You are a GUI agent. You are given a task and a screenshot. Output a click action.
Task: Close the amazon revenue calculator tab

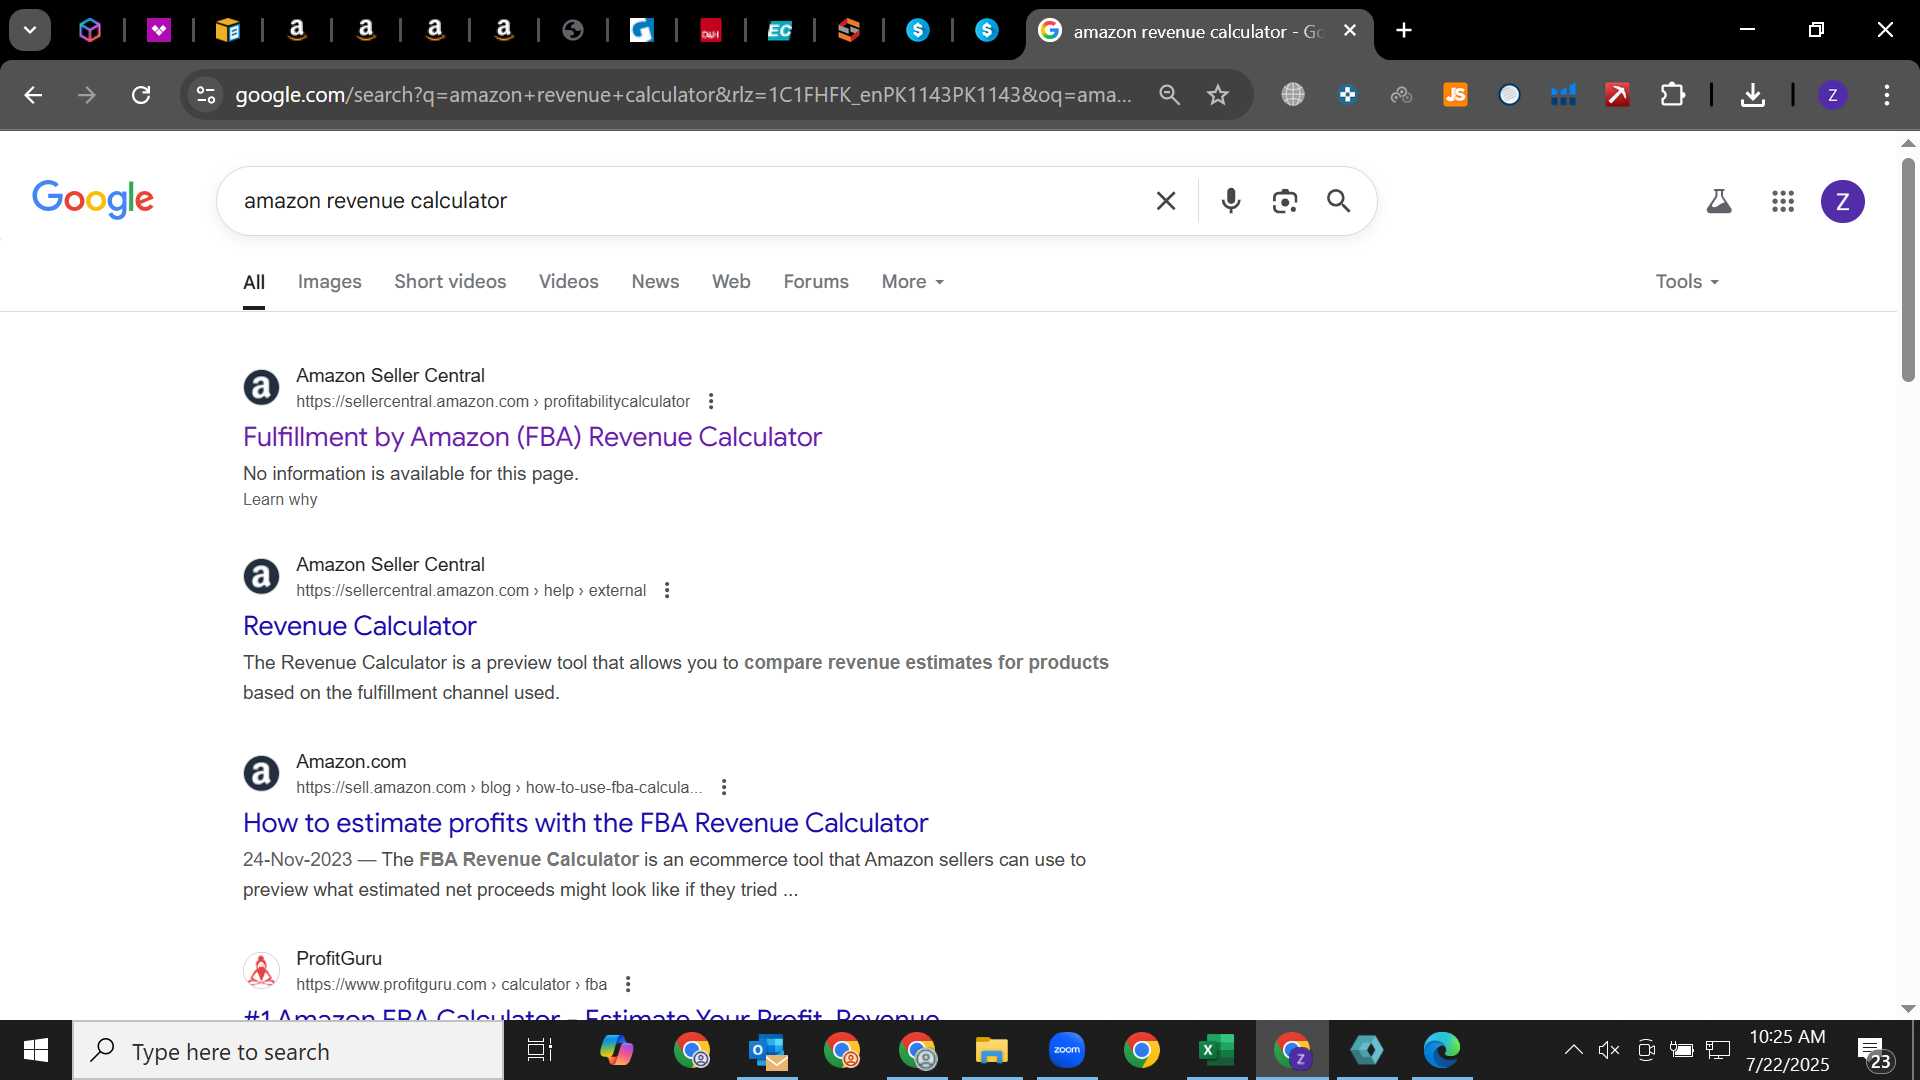[1350, 30]
